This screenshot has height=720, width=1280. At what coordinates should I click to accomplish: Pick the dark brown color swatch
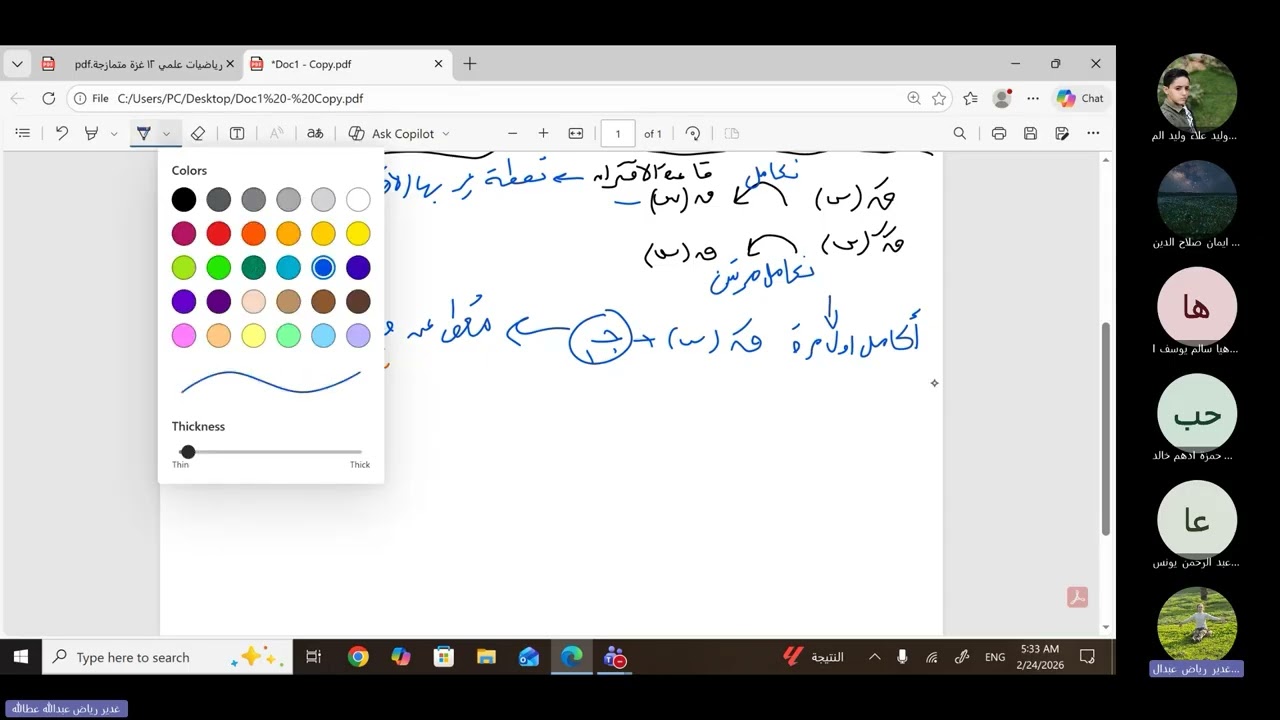point(358,301)
